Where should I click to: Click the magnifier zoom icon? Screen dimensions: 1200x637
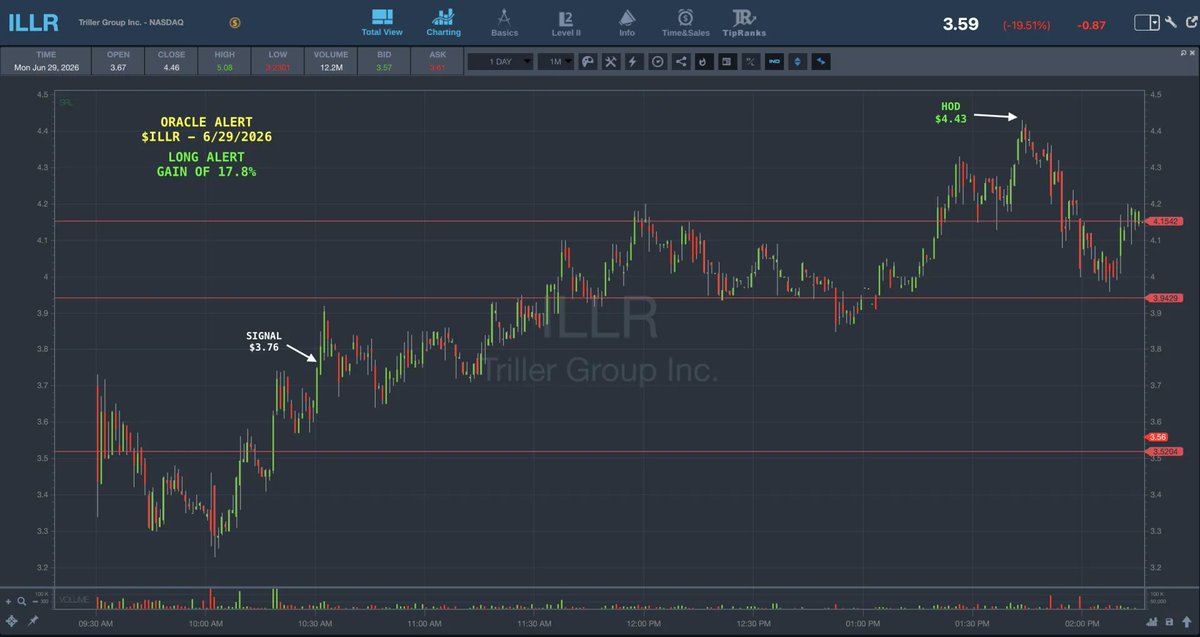coord(21,602)
